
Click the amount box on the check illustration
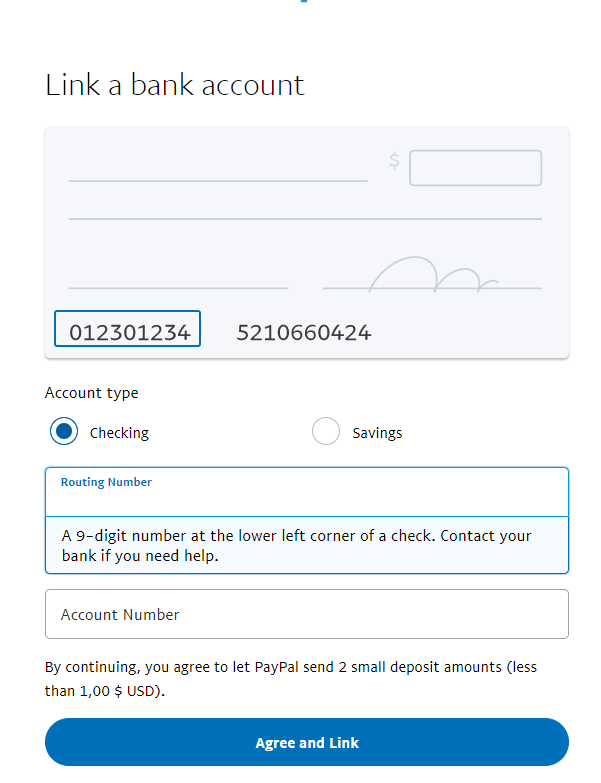(x=476, y=168)
